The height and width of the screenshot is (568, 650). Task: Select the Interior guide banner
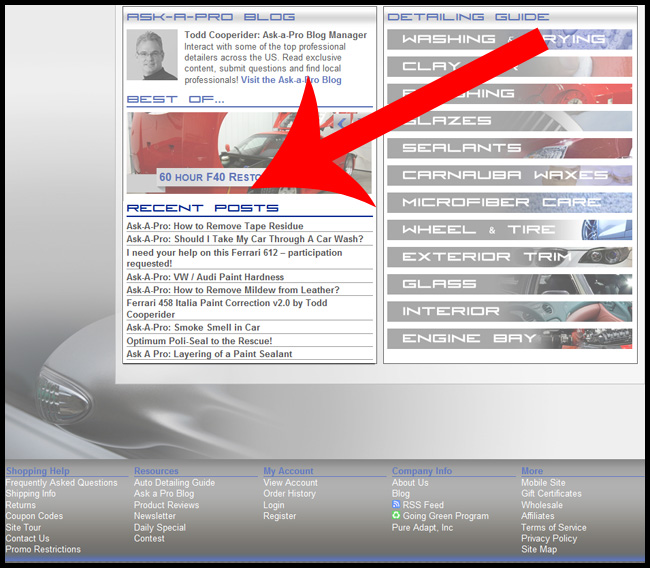(509, 311)
